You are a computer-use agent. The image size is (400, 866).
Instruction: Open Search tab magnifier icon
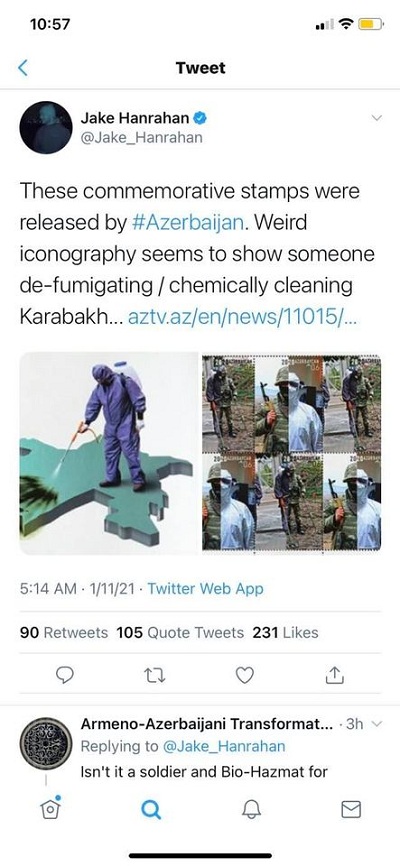(x=151, y=810)
